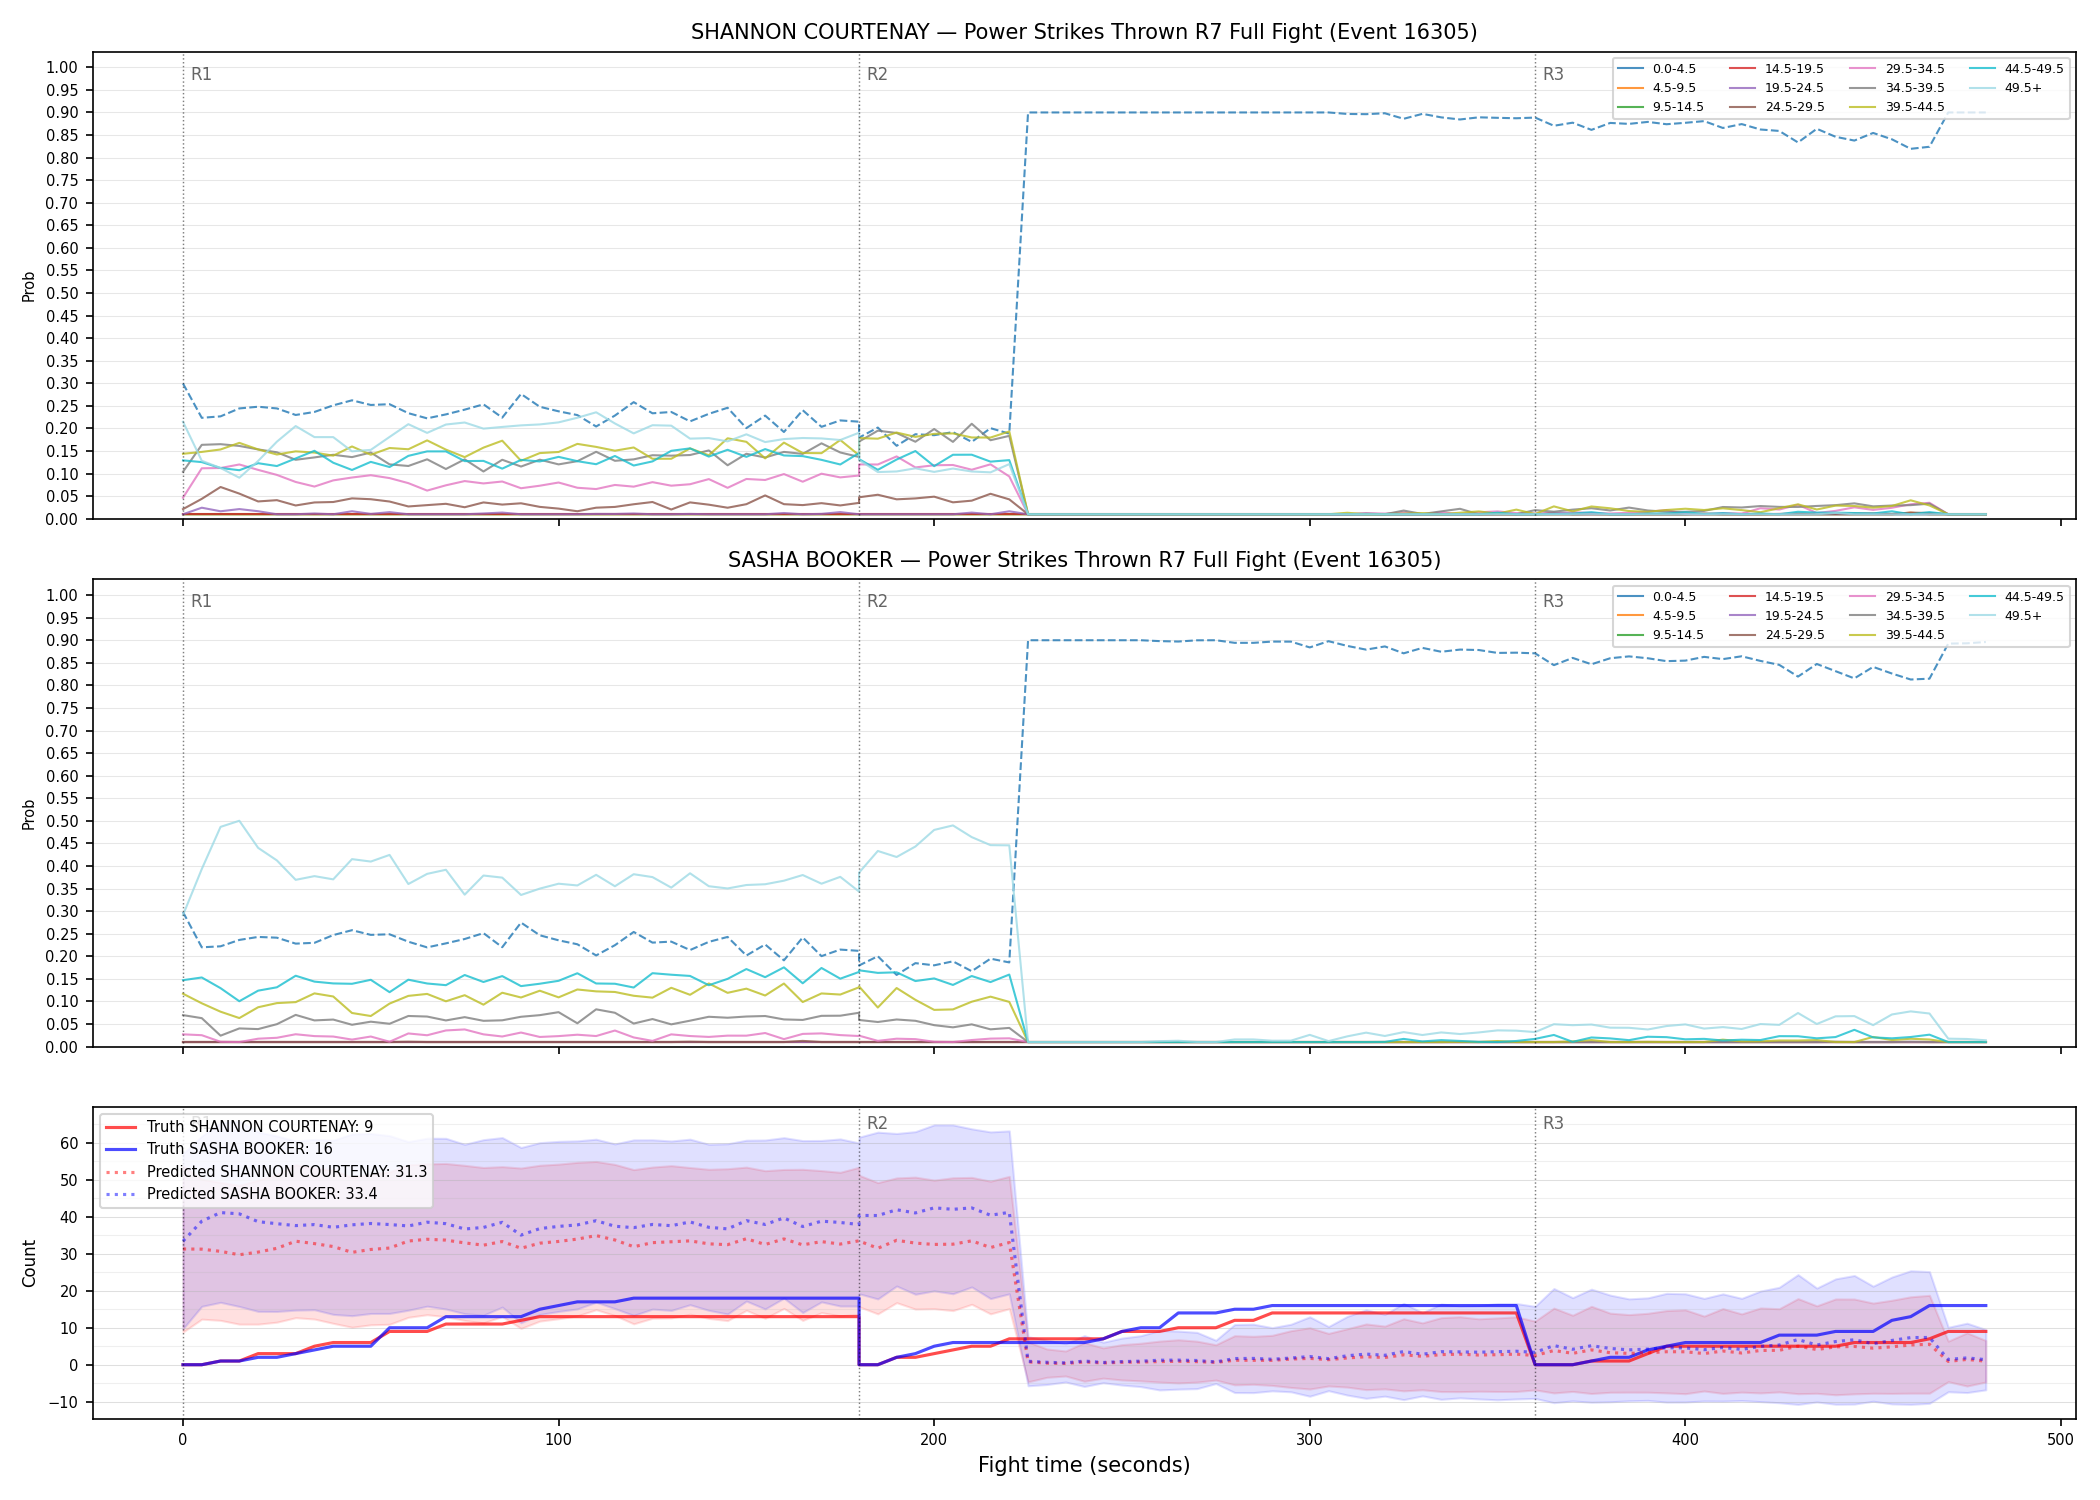Viewport: 2100px width, 1500px height.
Task: Select the 9.5-14.5 legend entry in the Shannon Courtenay chart
Action: (x=1660, y=107)
